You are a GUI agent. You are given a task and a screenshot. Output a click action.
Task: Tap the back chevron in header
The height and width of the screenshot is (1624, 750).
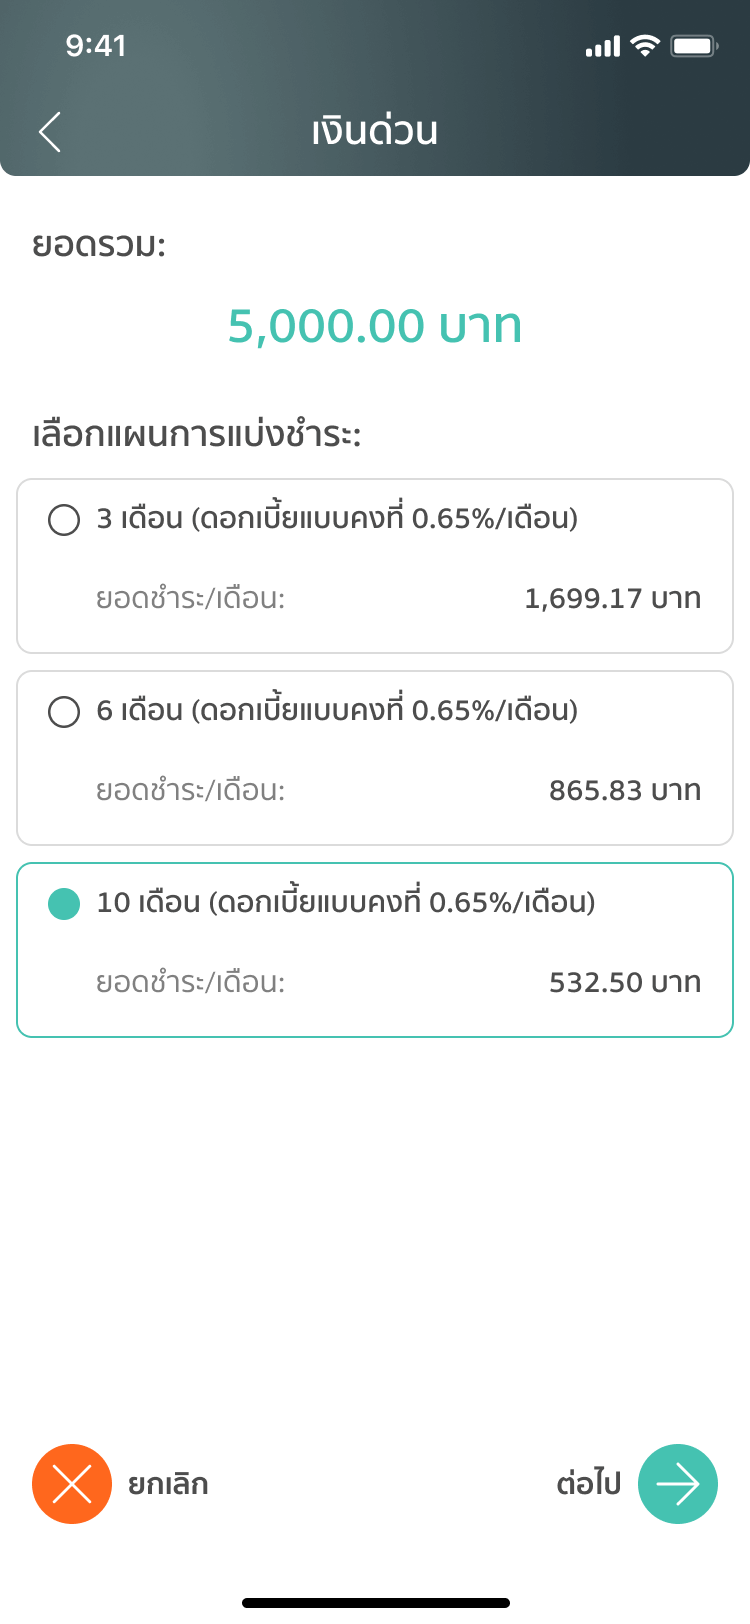click(50, 132)
